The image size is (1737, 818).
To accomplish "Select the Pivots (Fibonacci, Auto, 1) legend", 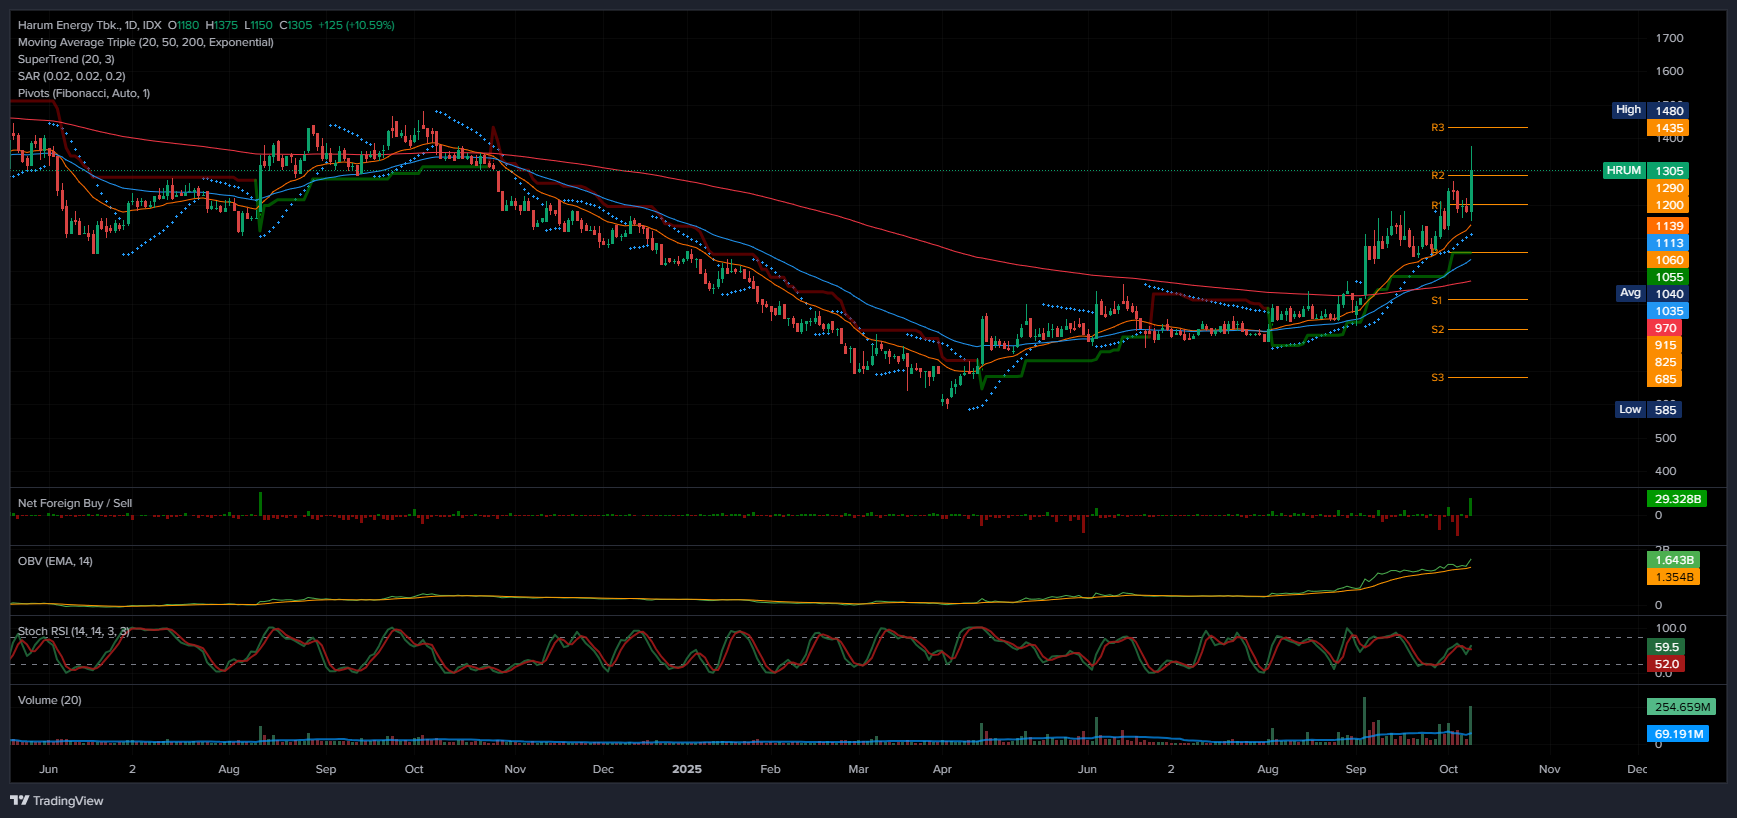I will coord(83,93).
